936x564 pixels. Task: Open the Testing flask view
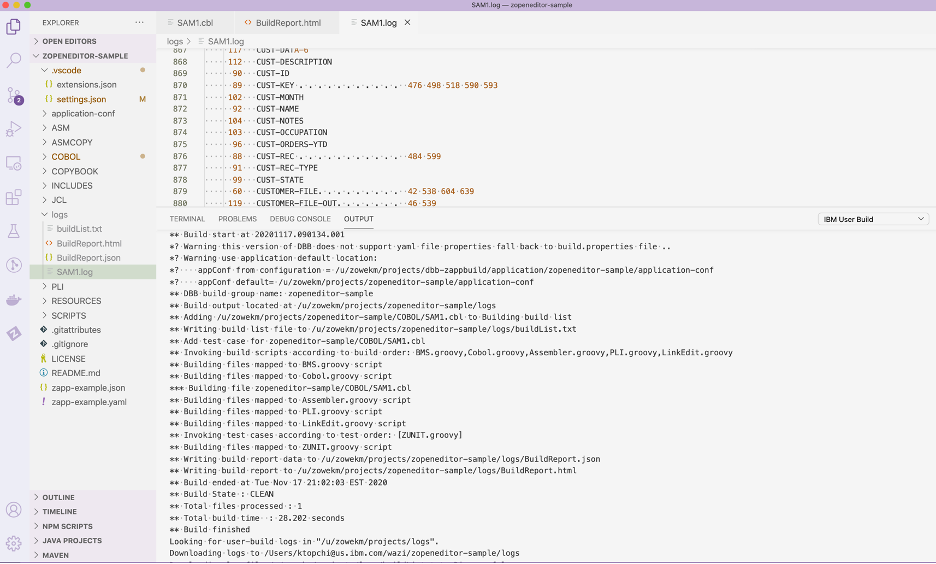(x=14, y=231)
